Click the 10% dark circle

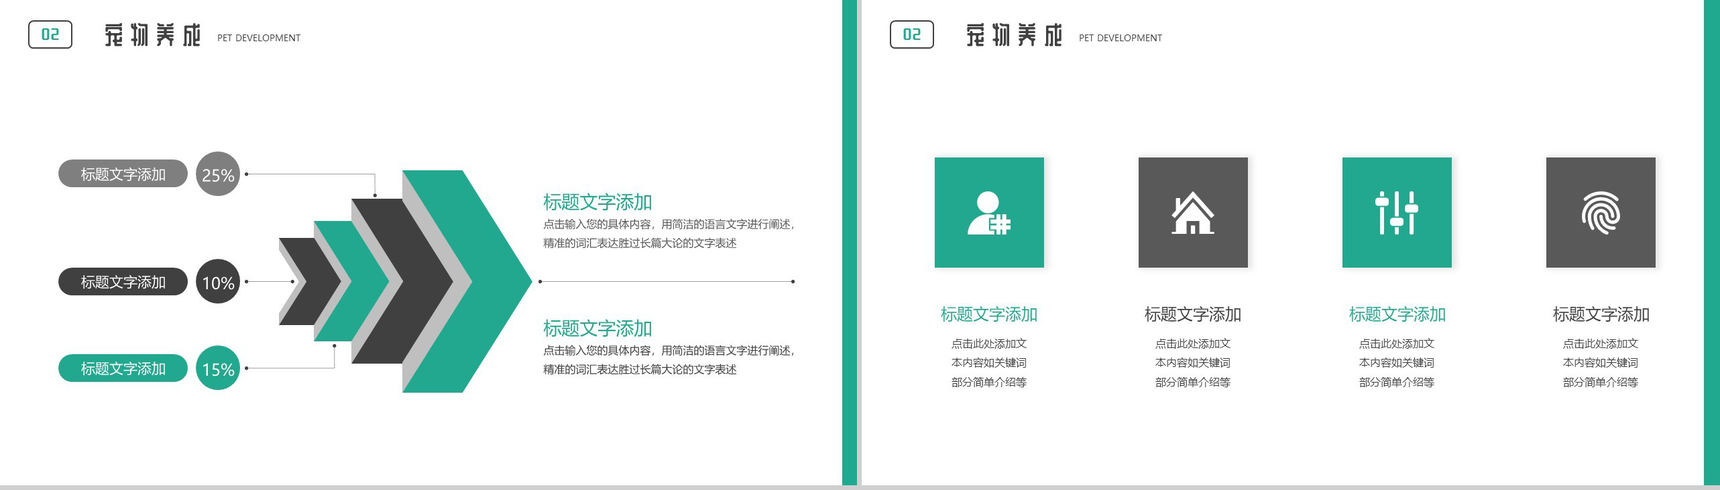[x=218, y=282]
